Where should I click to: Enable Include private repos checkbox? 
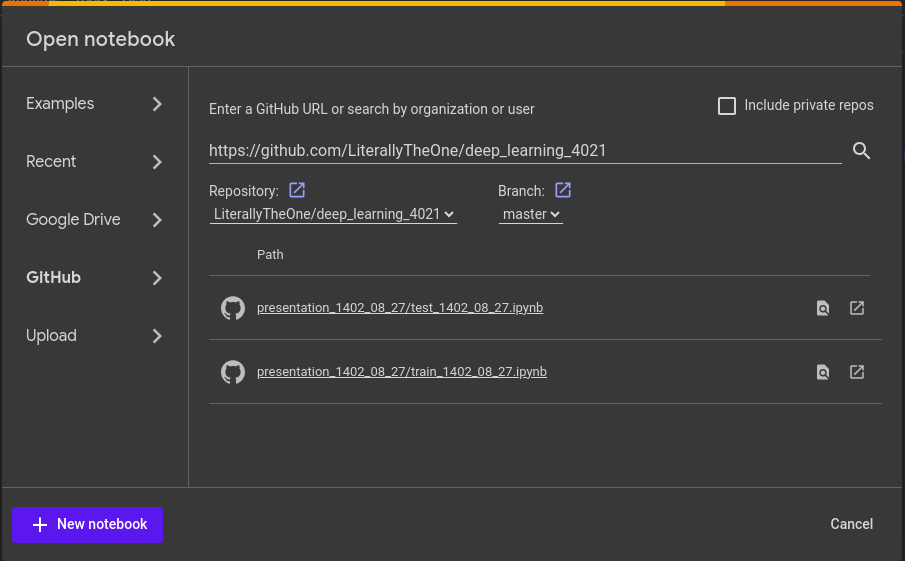727,106
